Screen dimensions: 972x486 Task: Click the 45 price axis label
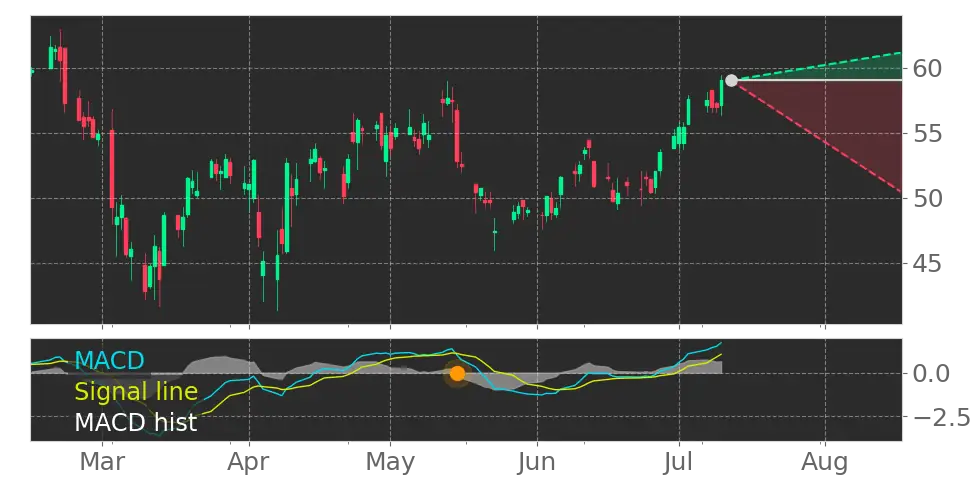click(x=927, y=264)
